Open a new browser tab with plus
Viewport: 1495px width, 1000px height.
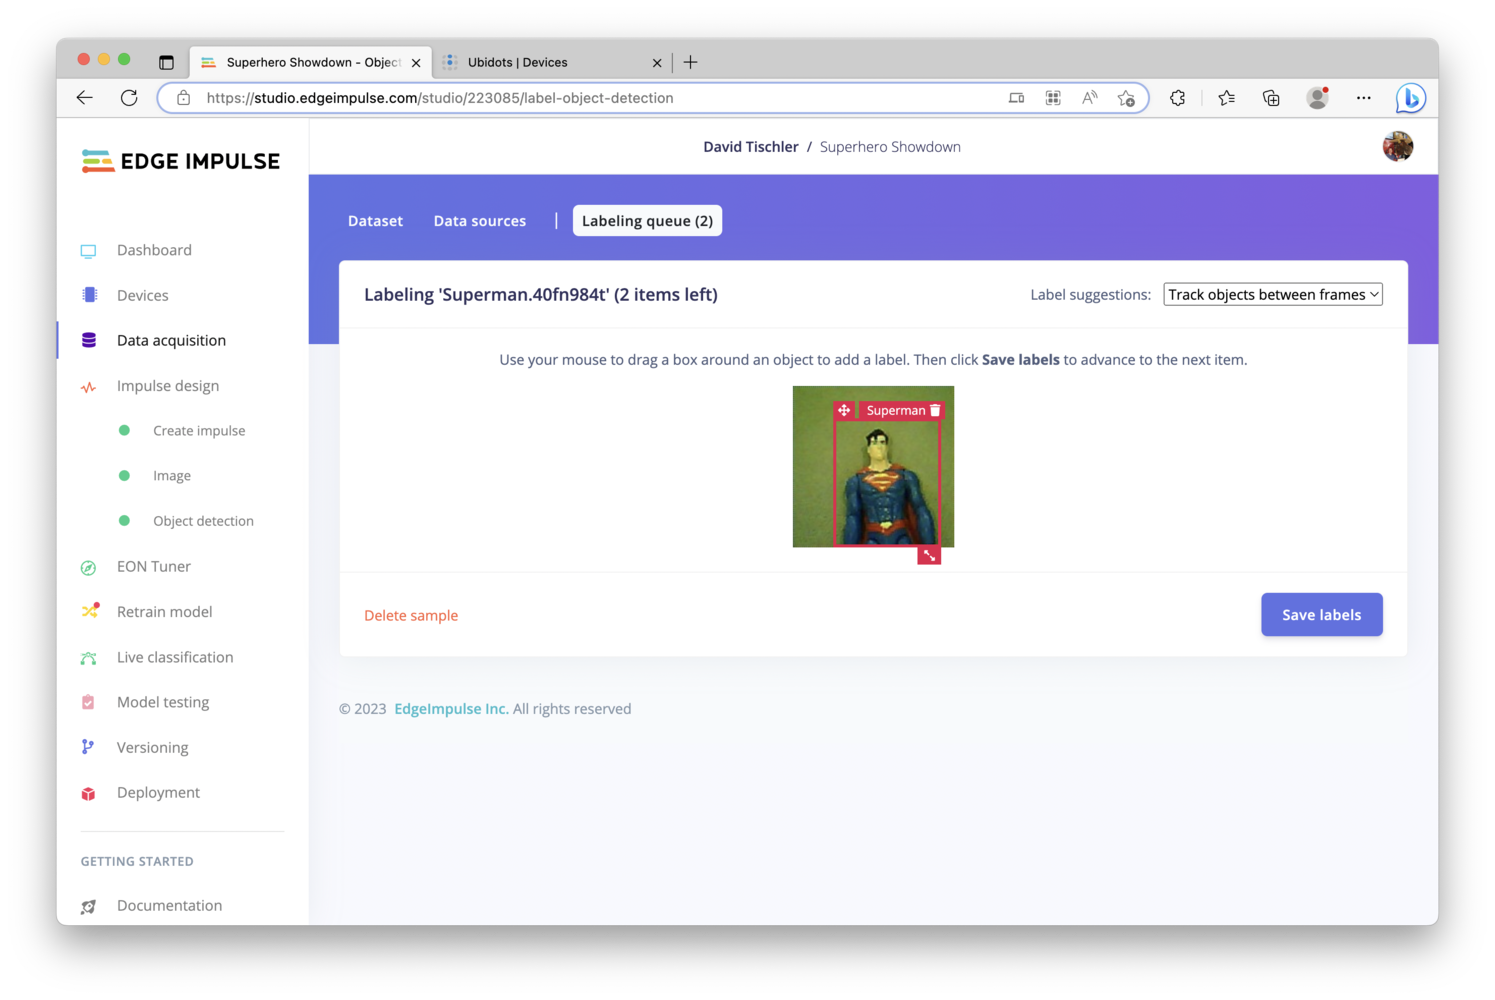pos(690,62)
